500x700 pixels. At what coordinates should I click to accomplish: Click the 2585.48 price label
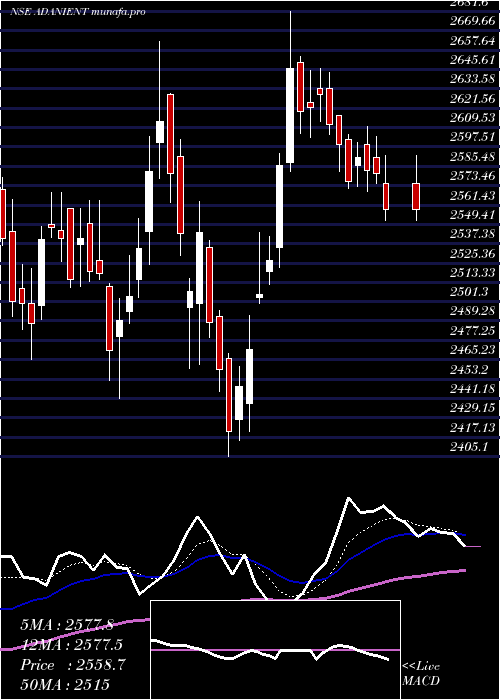coord(472,157)
